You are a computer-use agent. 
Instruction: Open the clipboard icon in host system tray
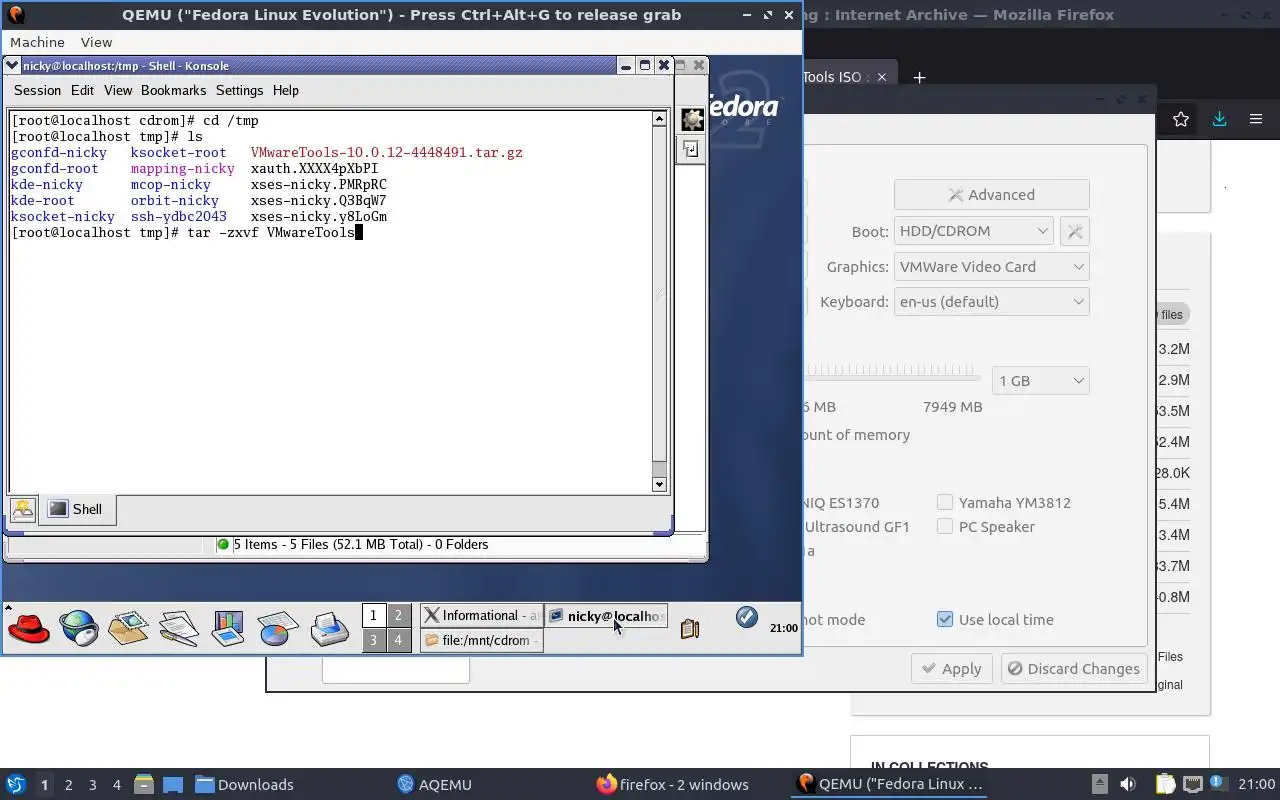pos(1165,784)
